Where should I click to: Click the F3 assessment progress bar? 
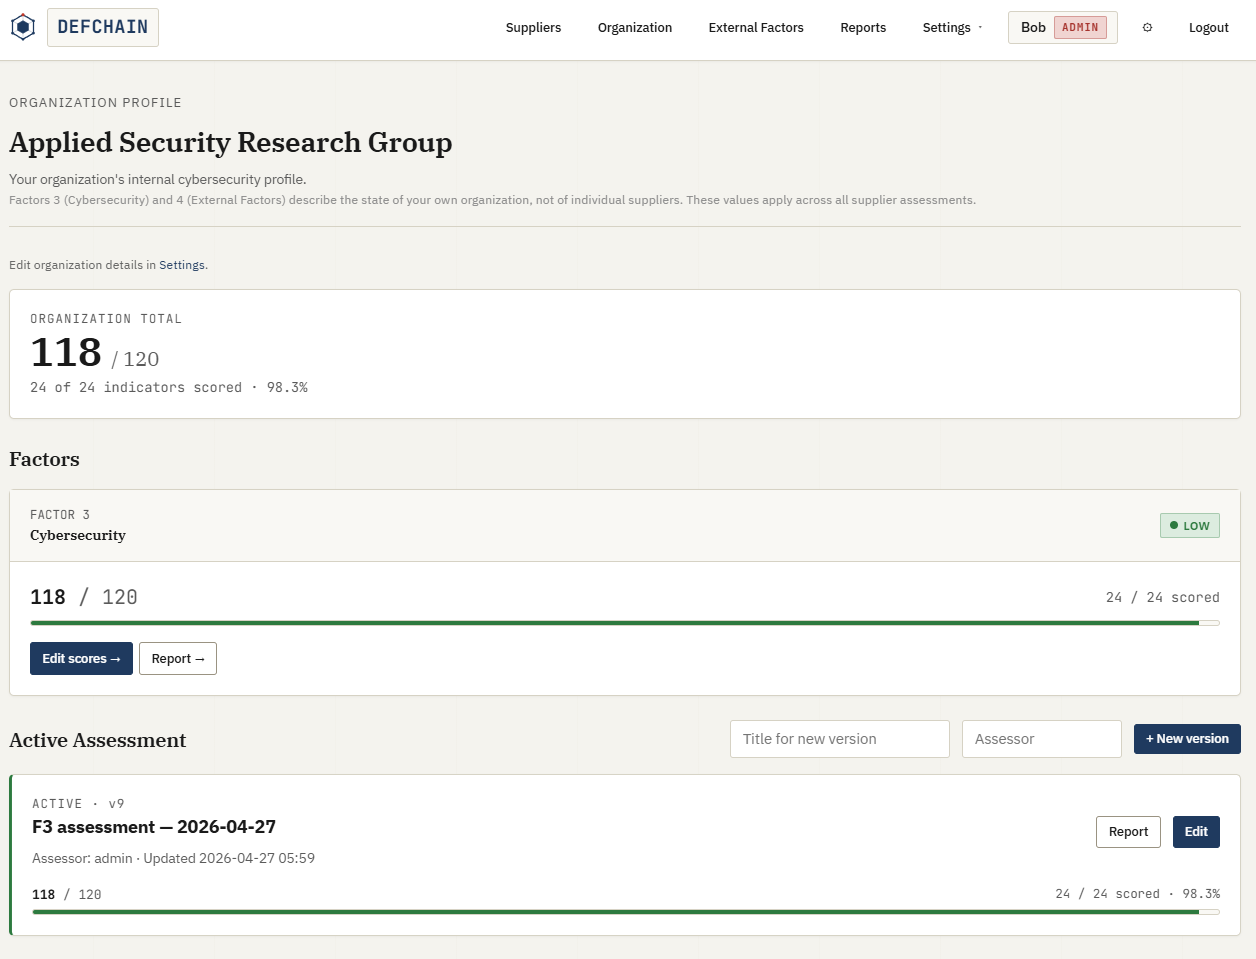pyautogui.click(x=626, y=912)
